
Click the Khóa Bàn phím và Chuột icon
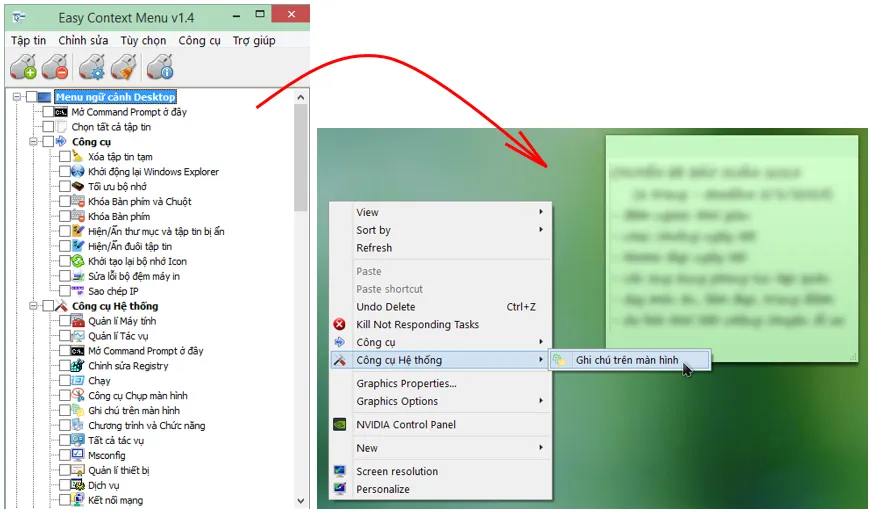click(78, 201)
